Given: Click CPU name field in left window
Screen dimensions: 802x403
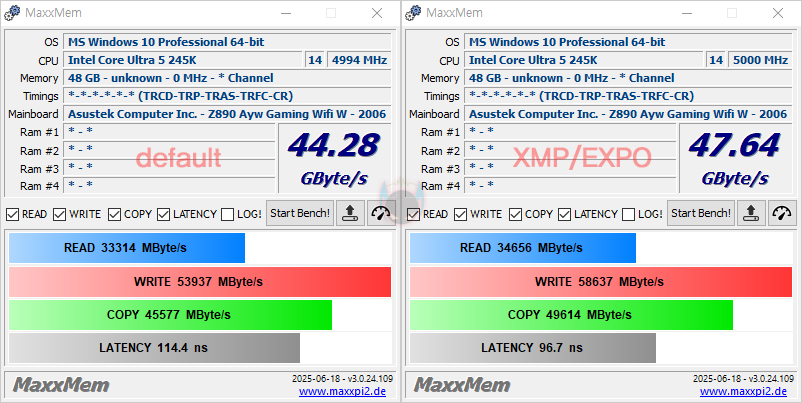Looking at the screenshot, I should pyautogui.click(x=183, y=60).
